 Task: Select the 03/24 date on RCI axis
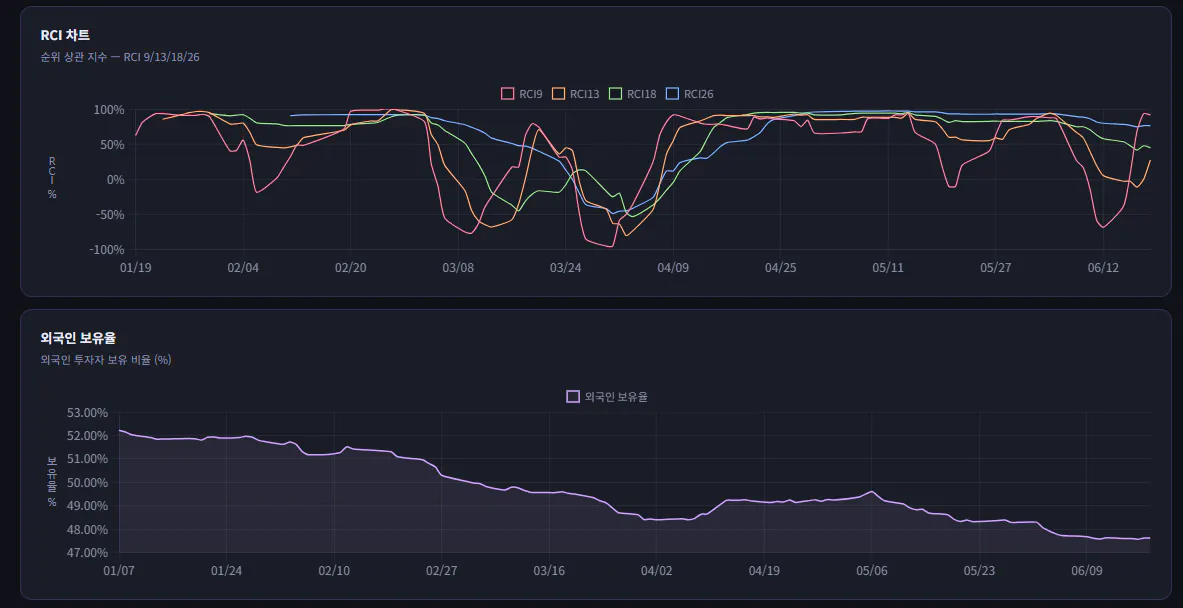tap(566, 269)
